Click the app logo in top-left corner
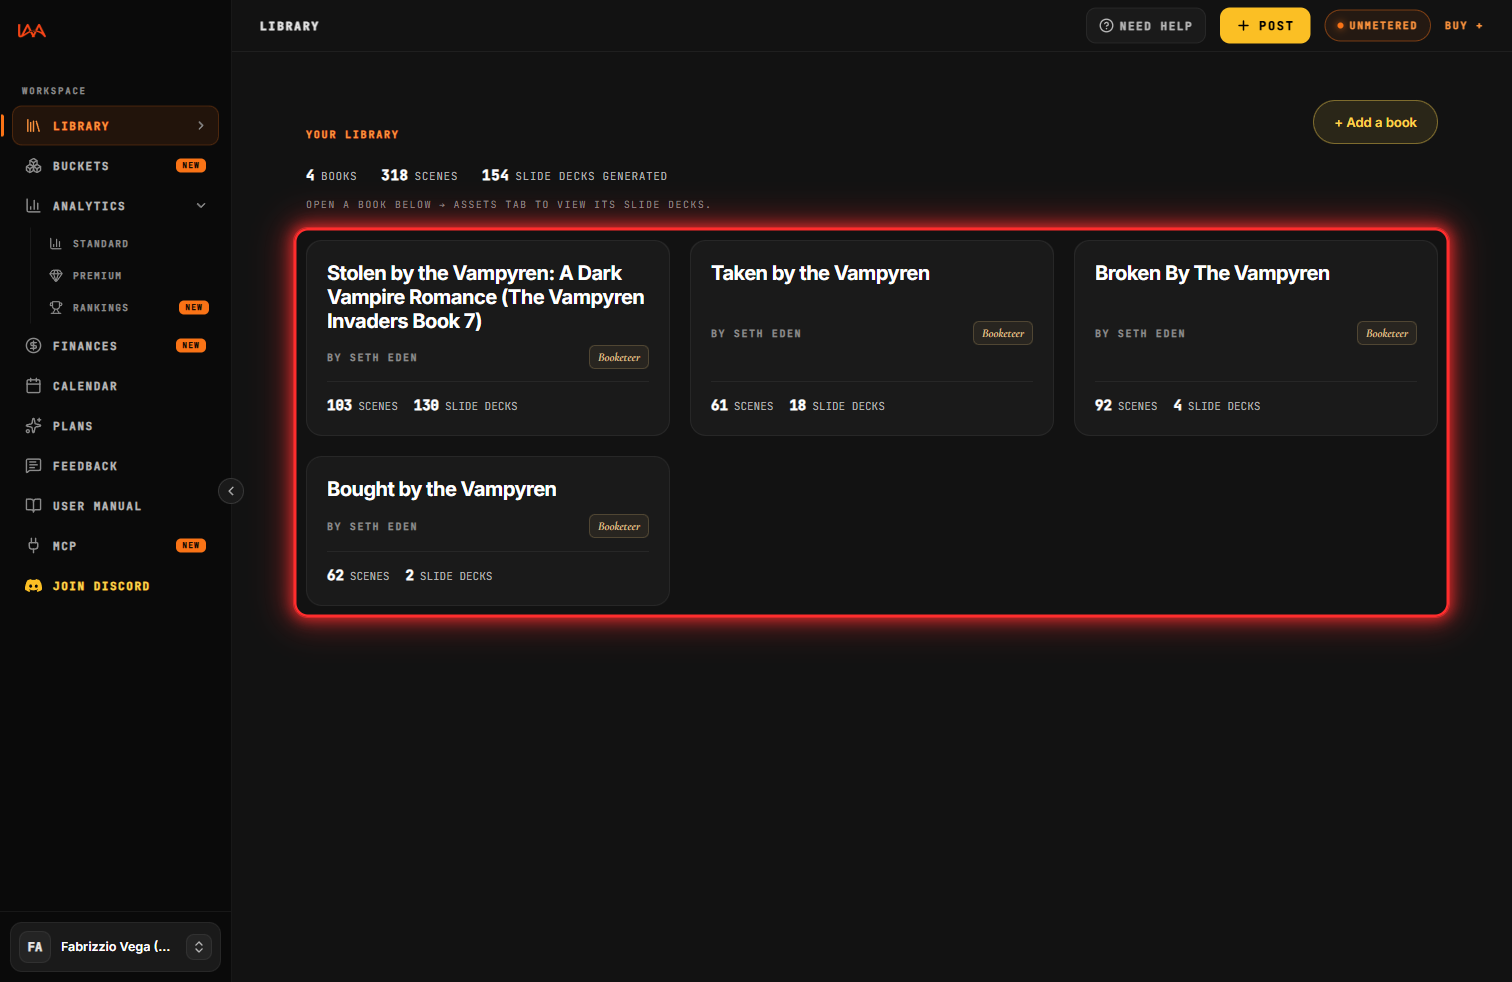 (31, 30)
